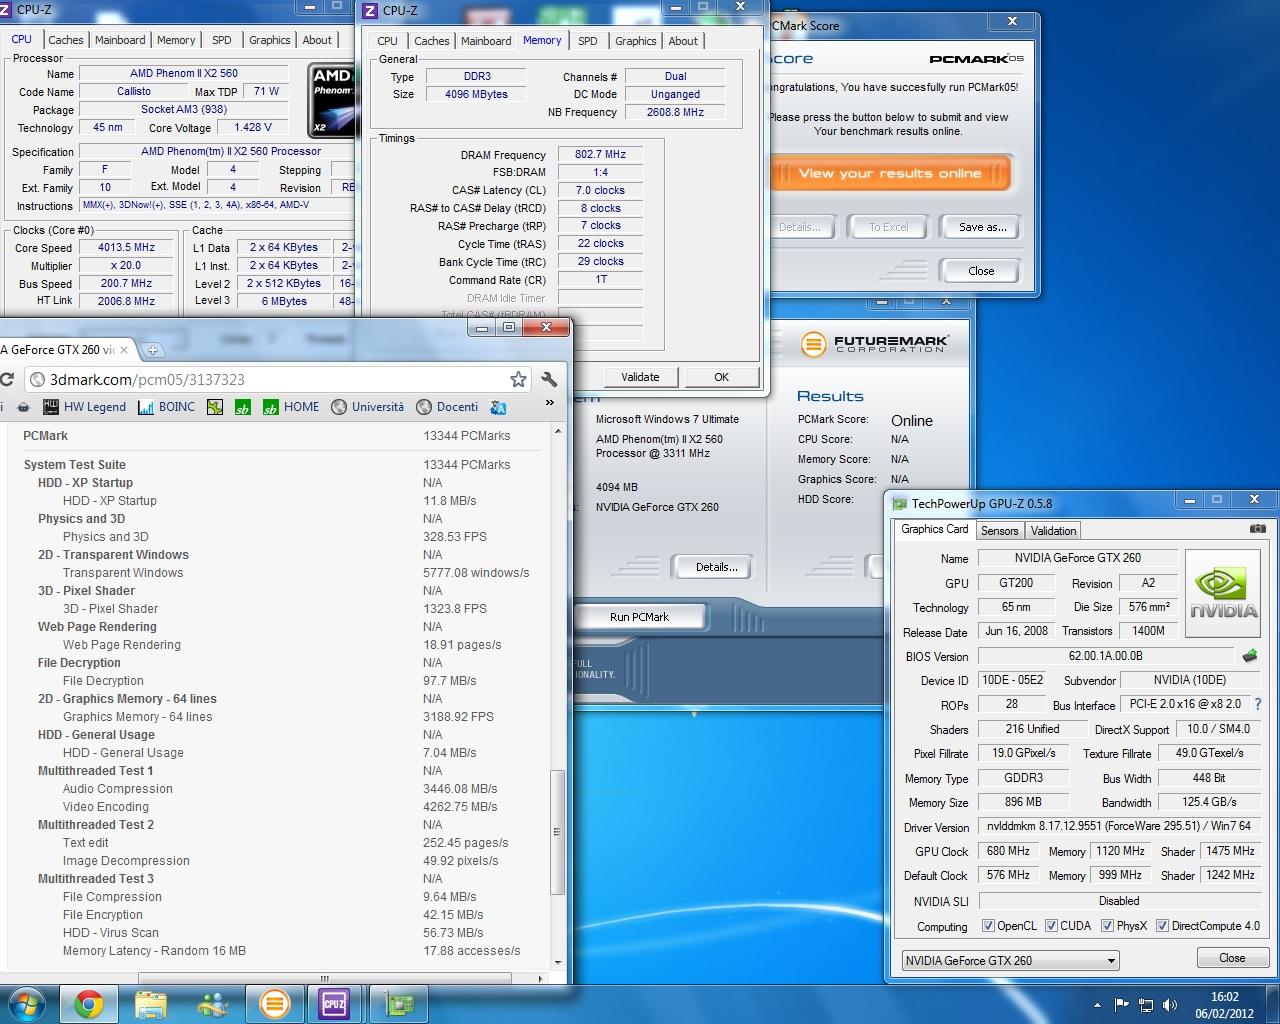This screenshot has height=1024, width=1280.
Task: Click the Chrome taskbar icon
Action: point(89,1004)
